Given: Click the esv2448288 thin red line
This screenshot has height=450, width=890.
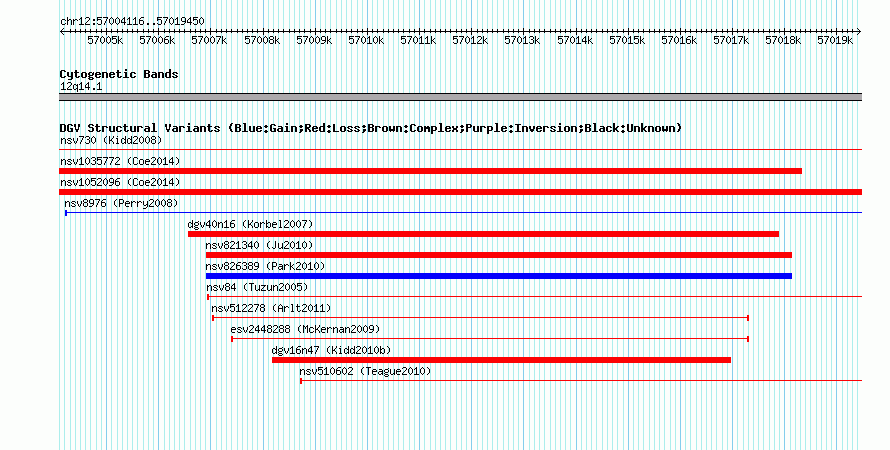Looking at the screenshot, I should [490, 339].
